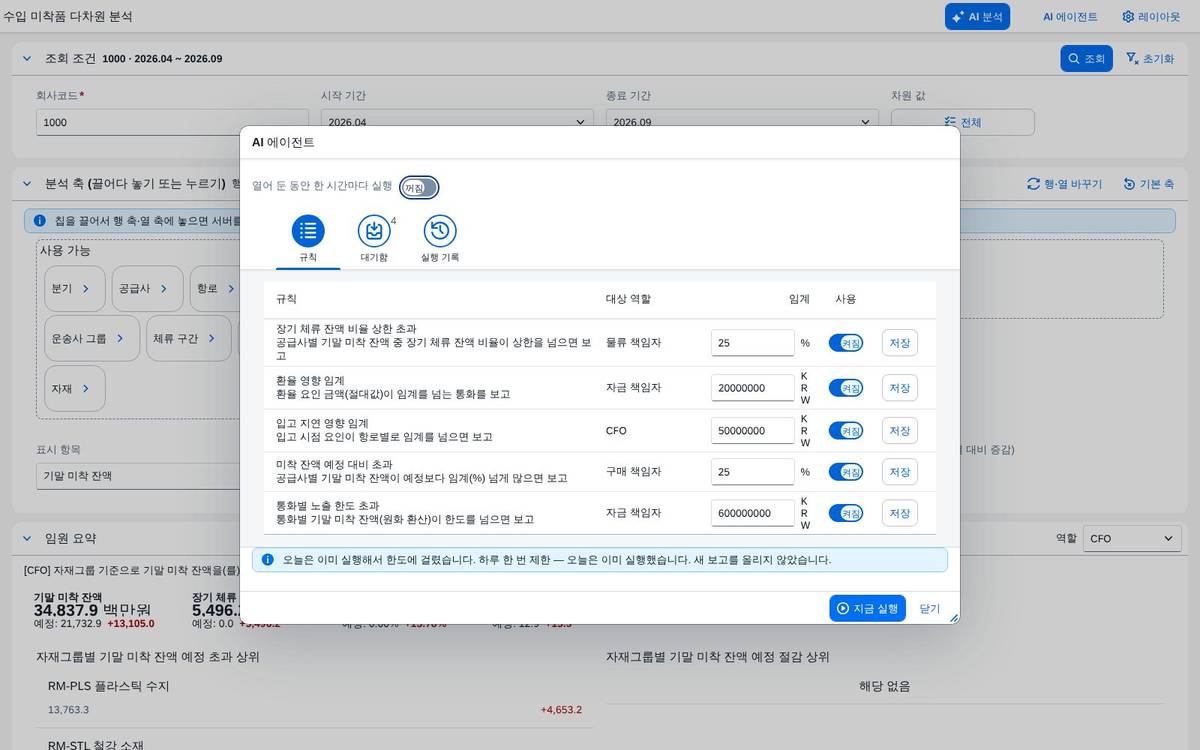
Task: Click the 항로 chip
Action: (x=215, y=288)
